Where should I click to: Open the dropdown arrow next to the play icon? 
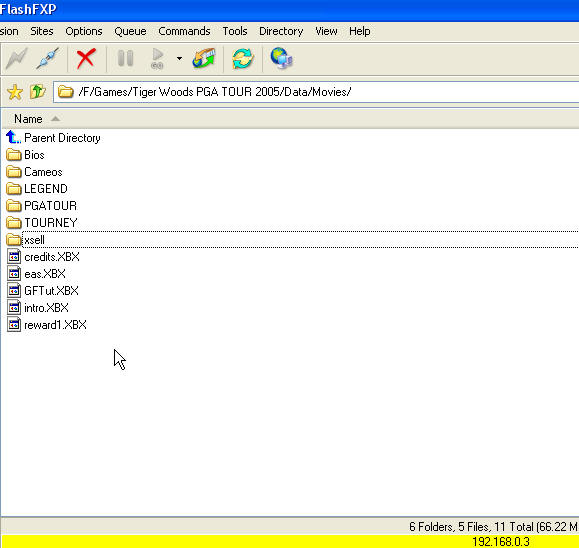point(179,59)
